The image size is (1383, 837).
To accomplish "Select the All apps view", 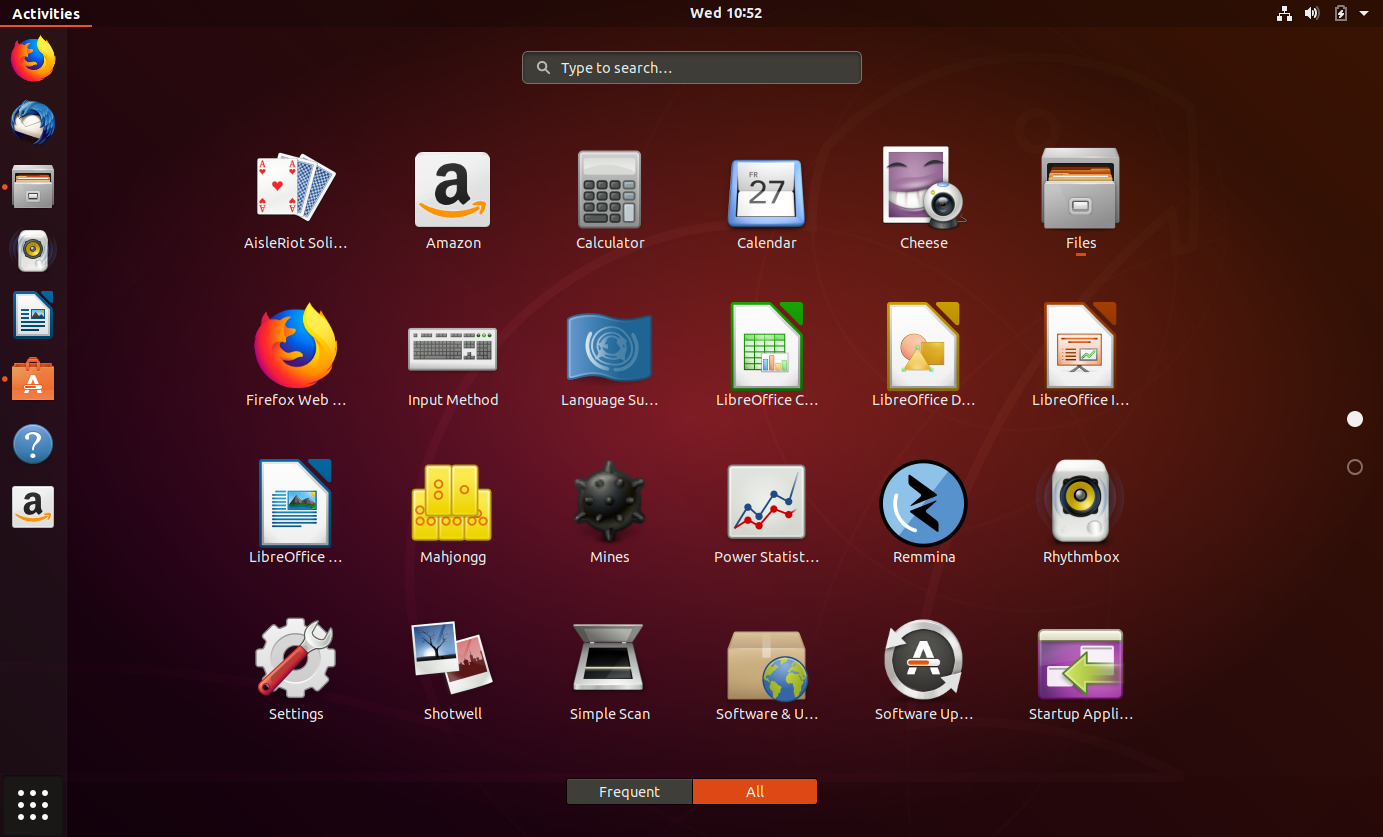I will tap(755, 791).
